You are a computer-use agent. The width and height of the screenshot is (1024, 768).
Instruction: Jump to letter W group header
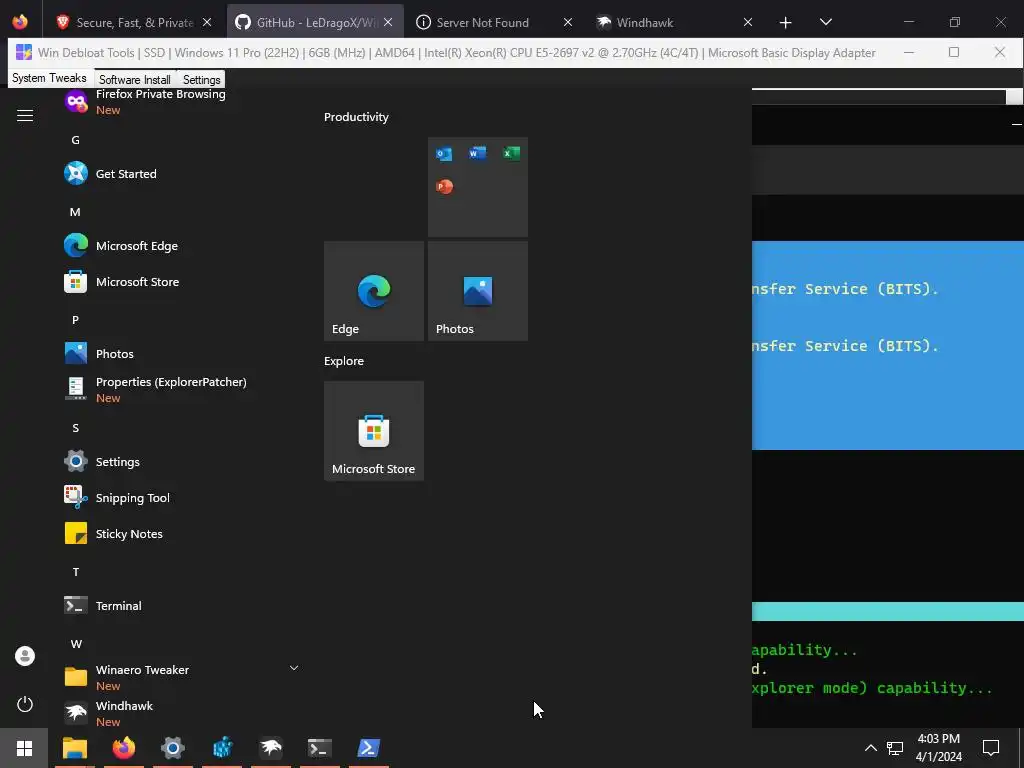coord(76,644)
